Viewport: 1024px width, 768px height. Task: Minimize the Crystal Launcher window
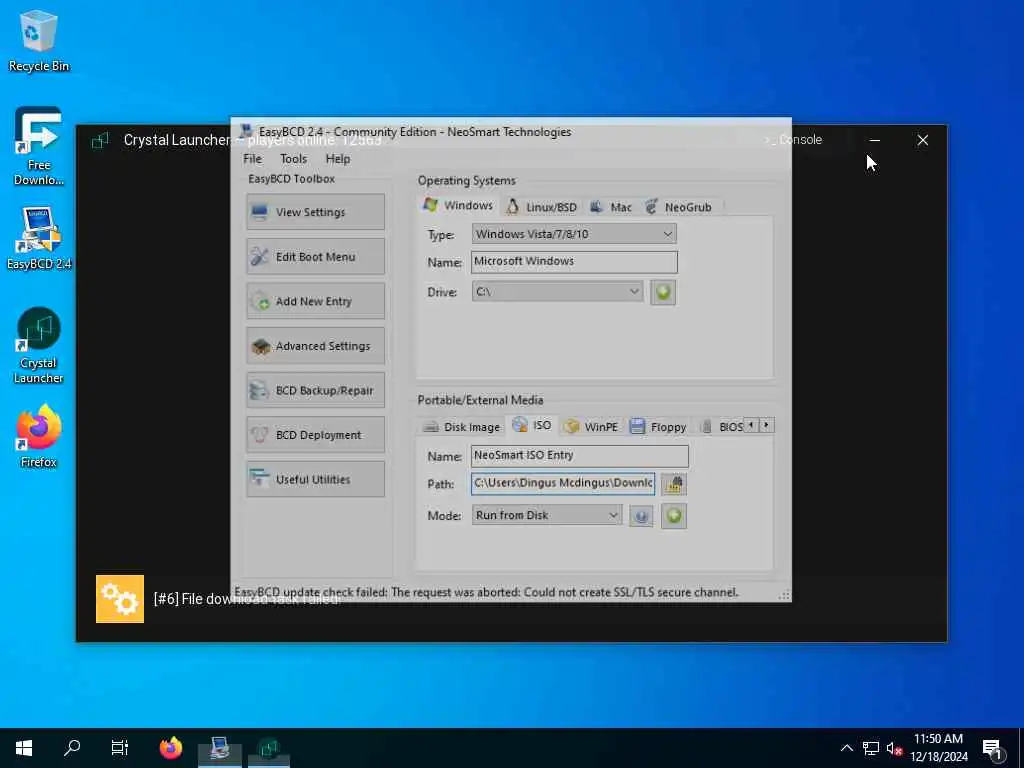pos(874,140)
